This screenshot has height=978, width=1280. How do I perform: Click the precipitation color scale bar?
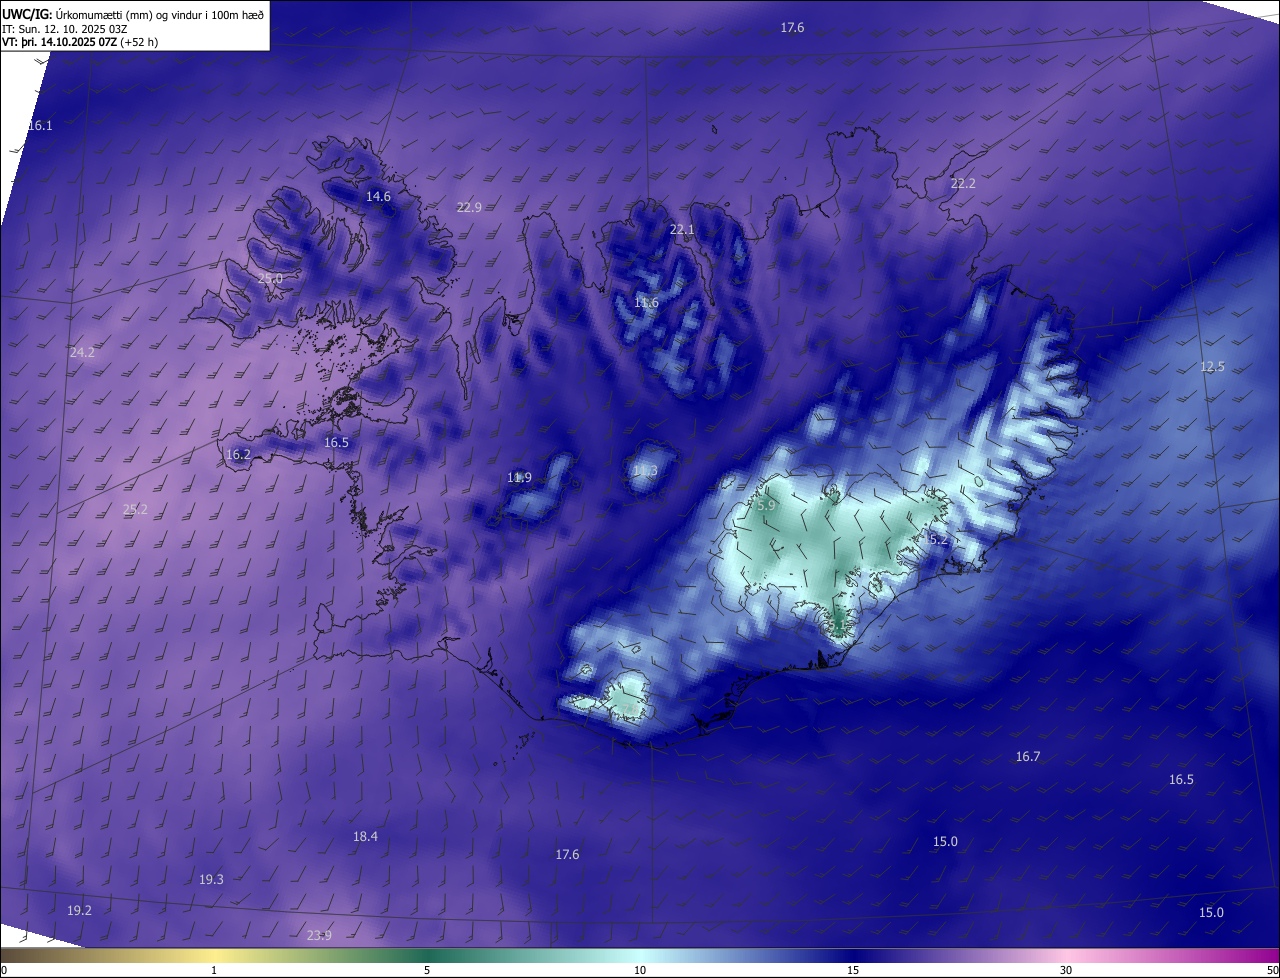pyautogui.click(x=640, y=956)
